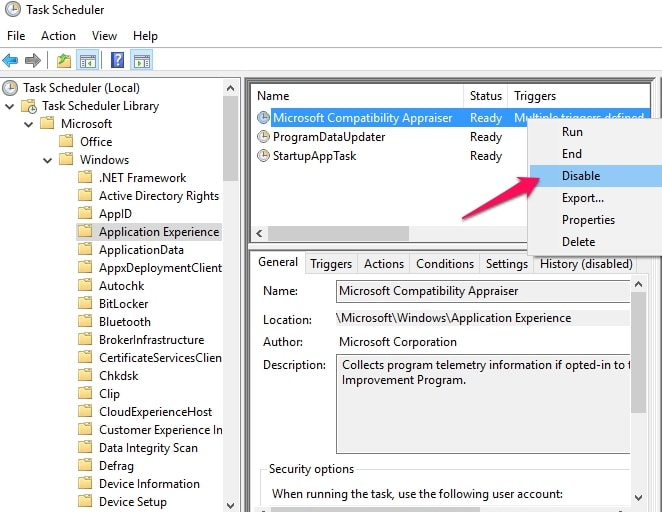
Task: Click the StartupAppTask task clock icon
Action: (x=263, y=156)
